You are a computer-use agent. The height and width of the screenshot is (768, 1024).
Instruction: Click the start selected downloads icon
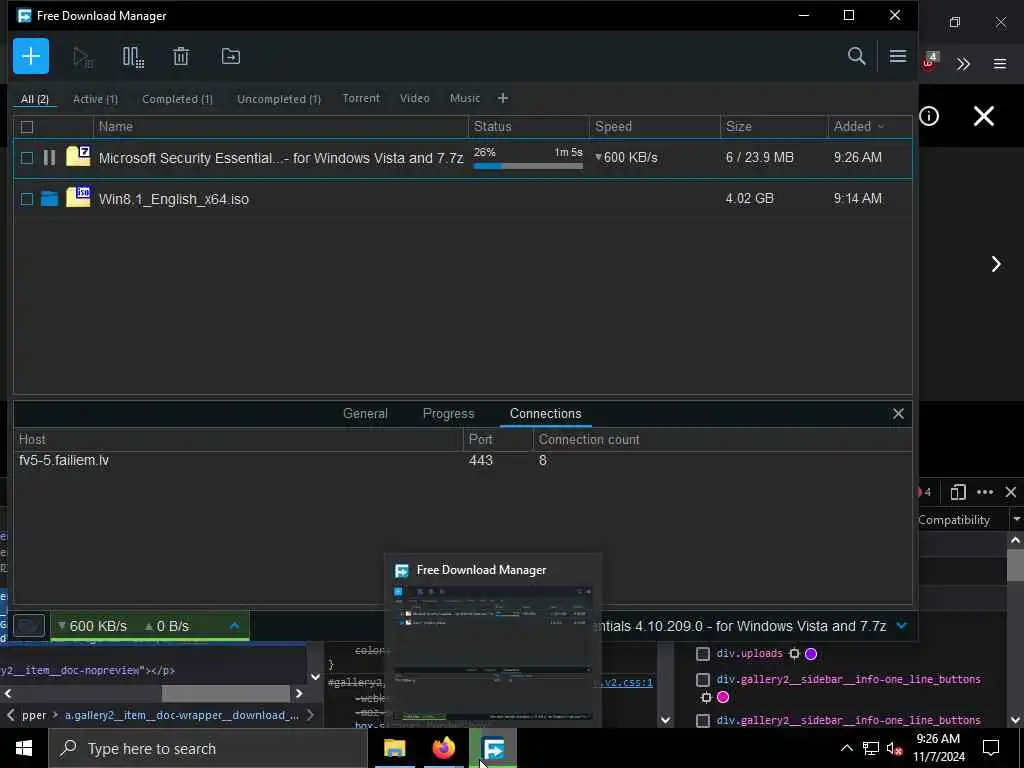[83, 57]
